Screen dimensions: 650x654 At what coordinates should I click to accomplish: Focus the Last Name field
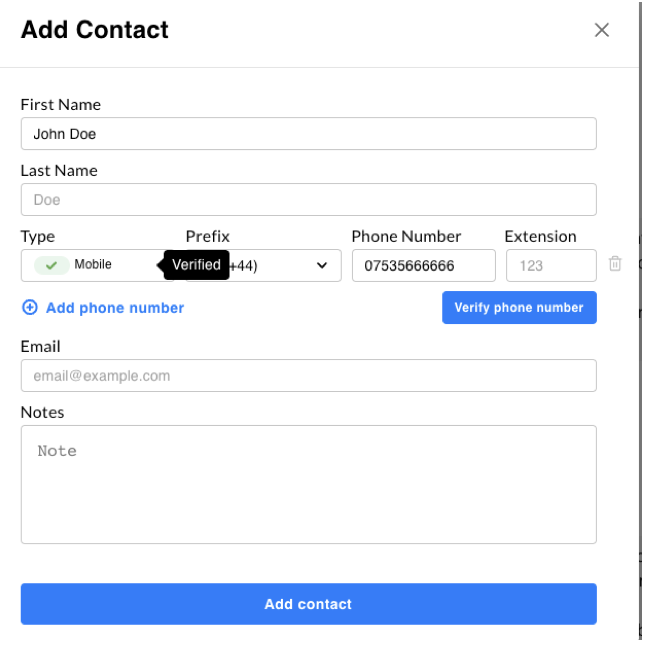click(x=309, y=199)
